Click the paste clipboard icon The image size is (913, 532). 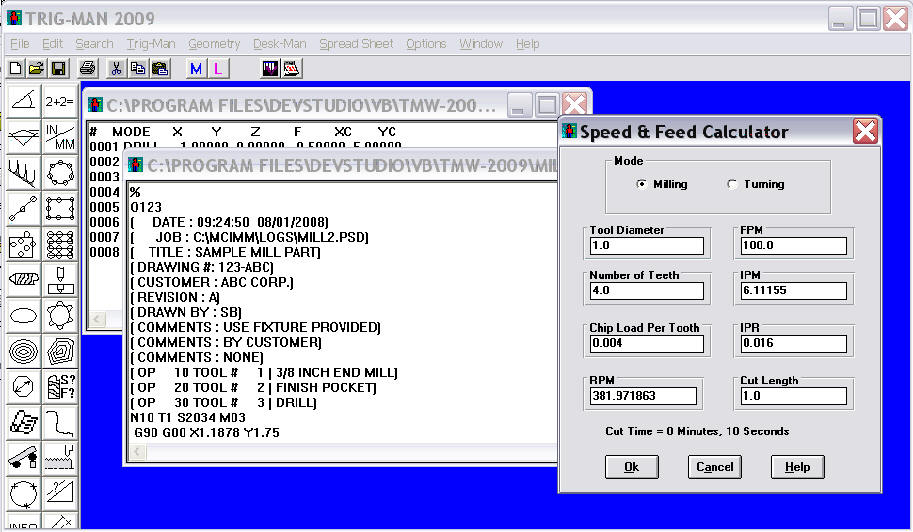[160, 69]
